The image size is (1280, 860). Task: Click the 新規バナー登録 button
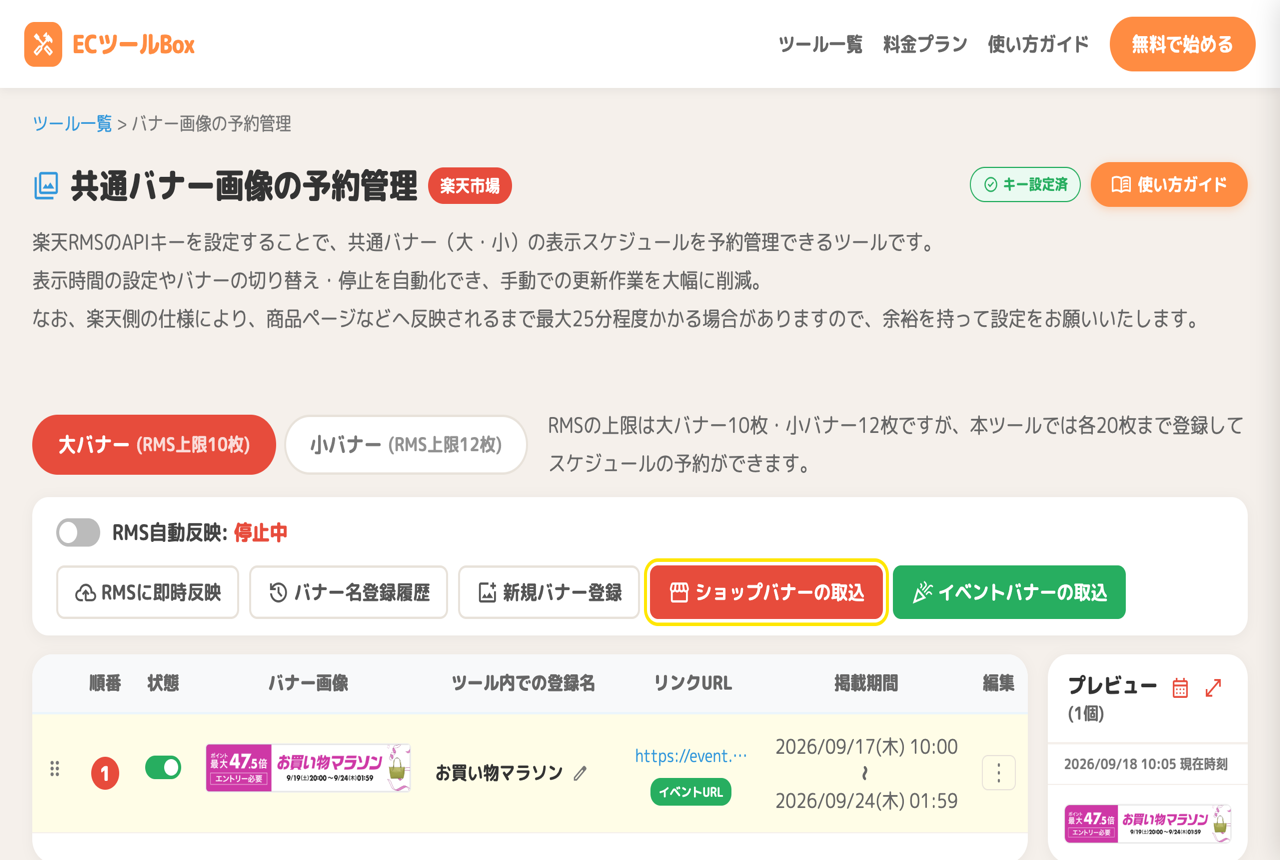click(549, 592)
